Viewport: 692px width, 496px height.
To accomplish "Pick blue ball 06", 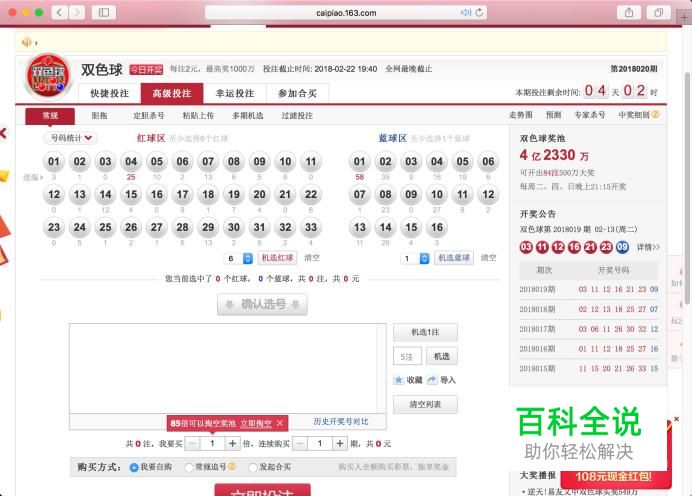I will (488, 162).
